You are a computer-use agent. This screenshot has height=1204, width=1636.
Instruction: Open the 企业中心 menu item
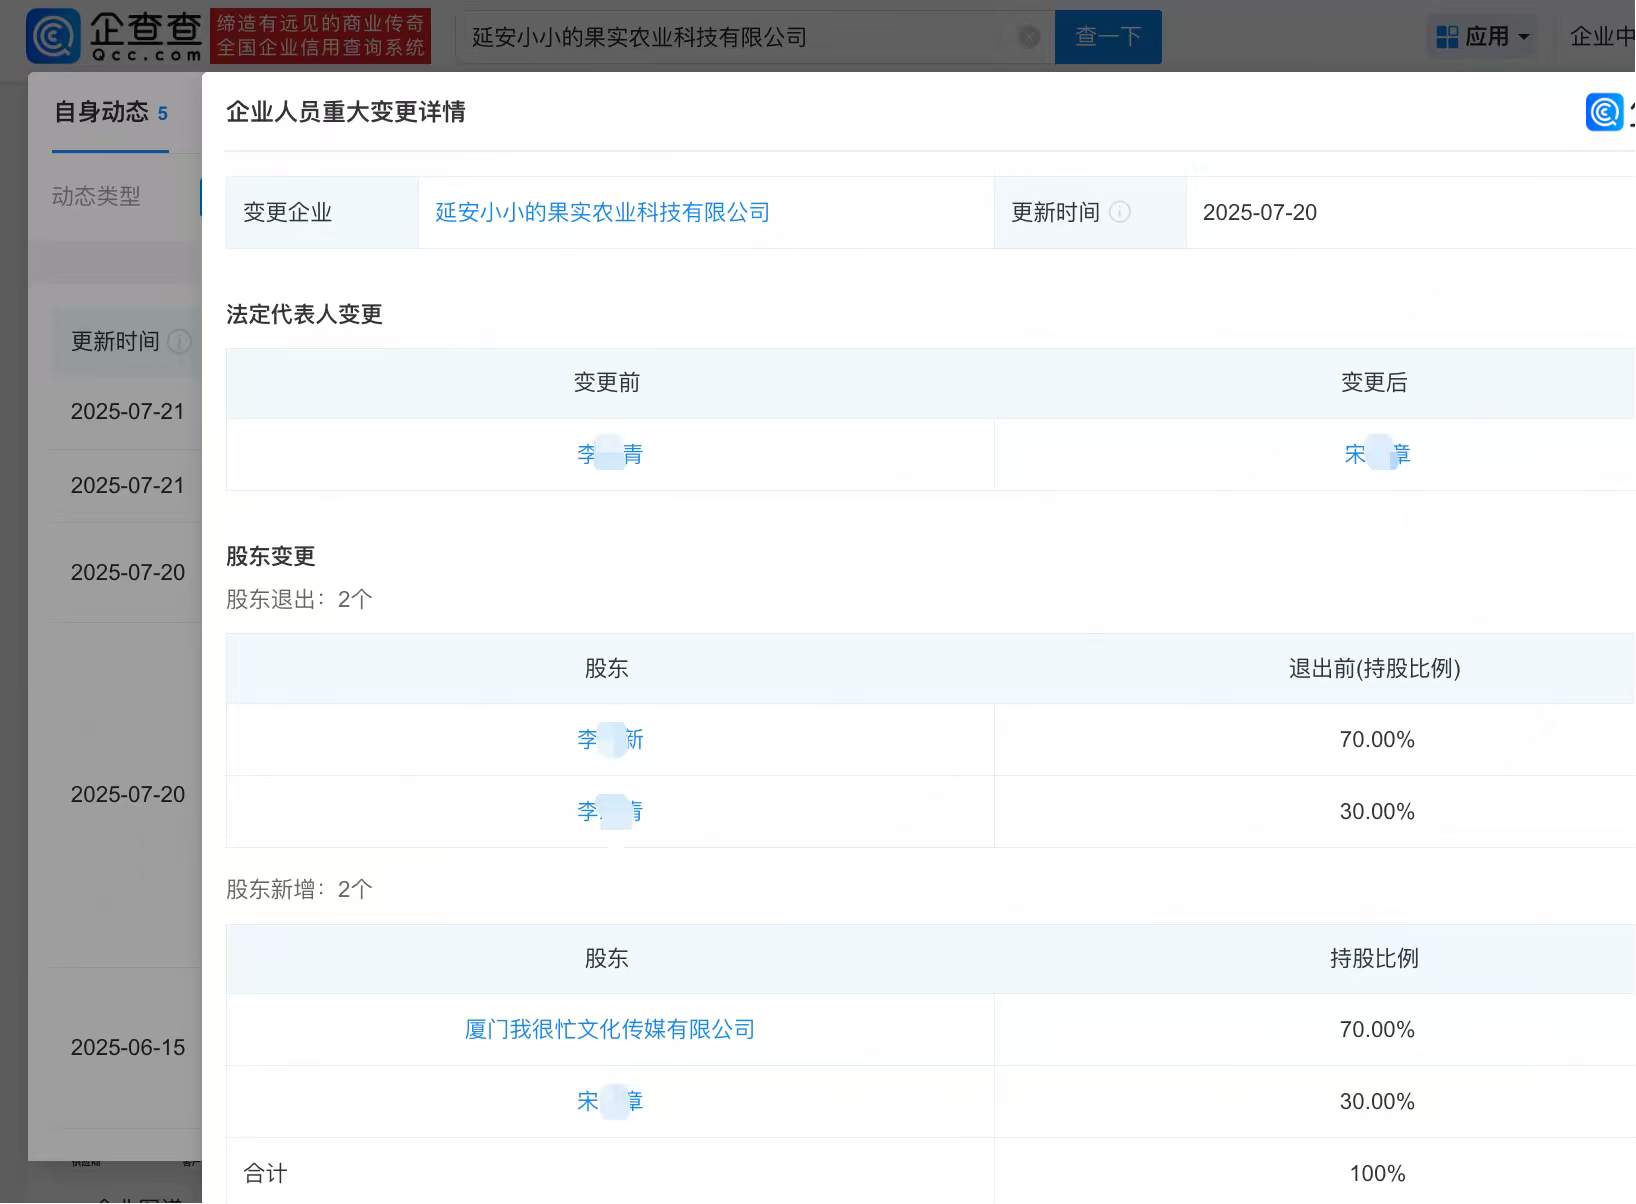tap(1602, 37)
